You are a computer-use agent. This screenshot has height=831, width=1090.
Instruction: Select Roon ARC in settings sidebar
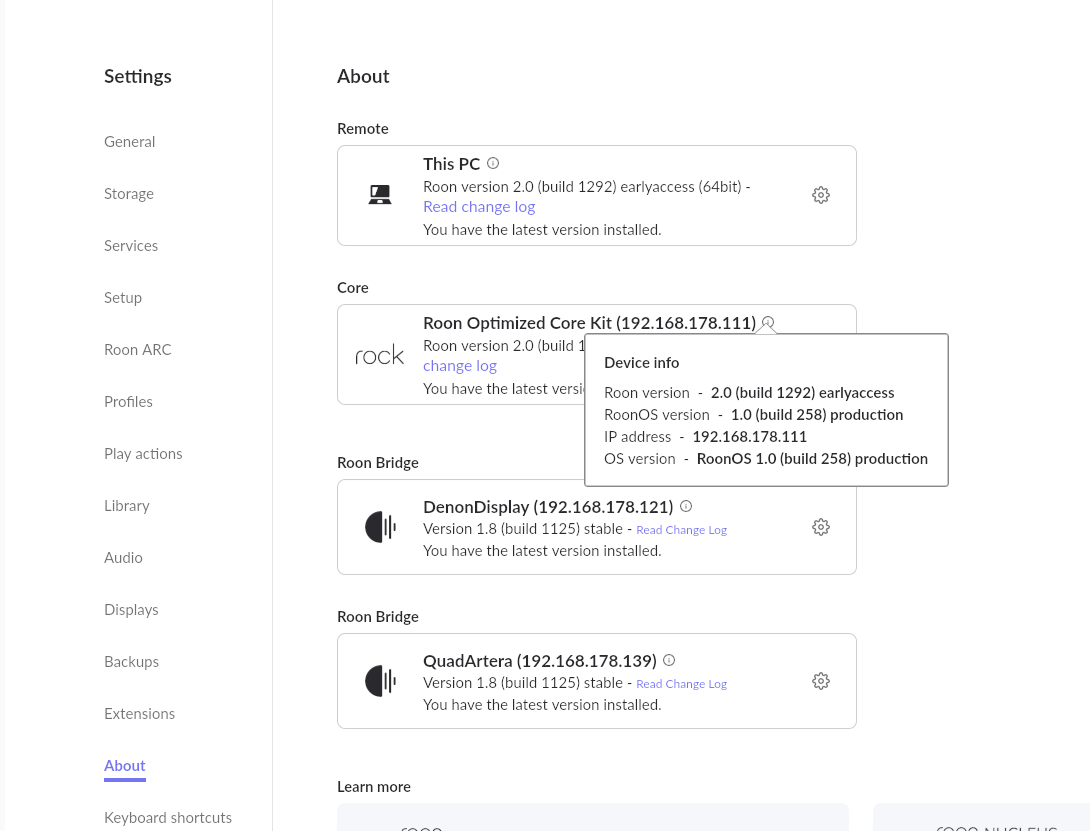coord(138,350)
